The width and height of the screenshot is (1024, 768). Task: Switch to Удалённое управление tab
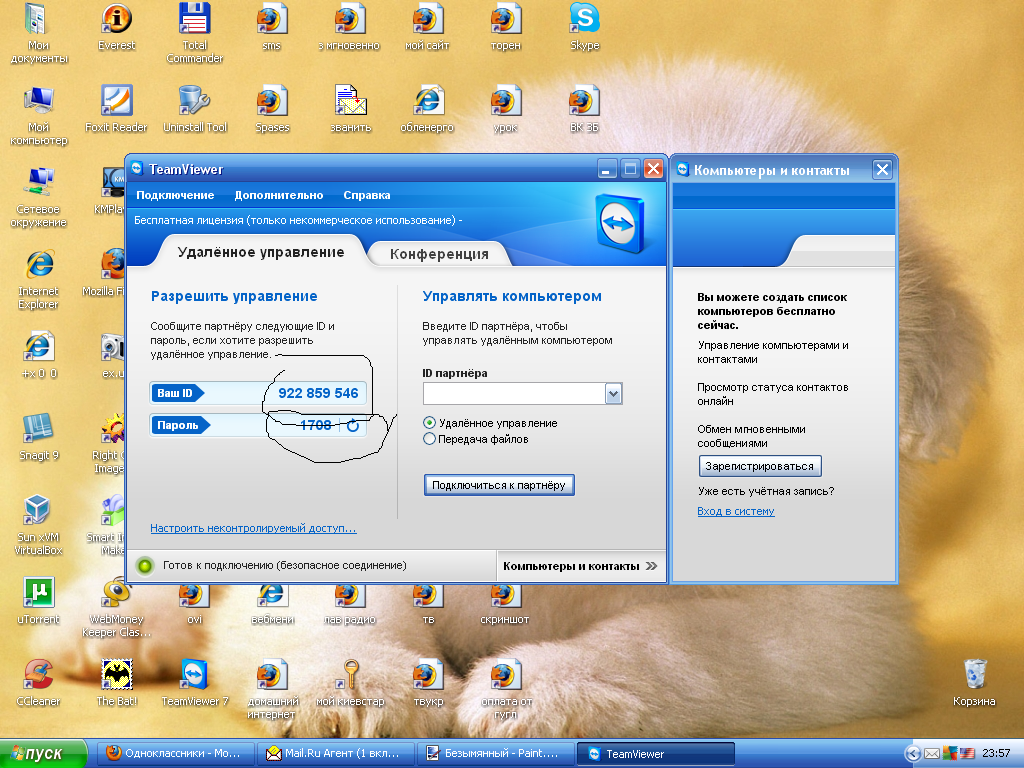[261, 252]
